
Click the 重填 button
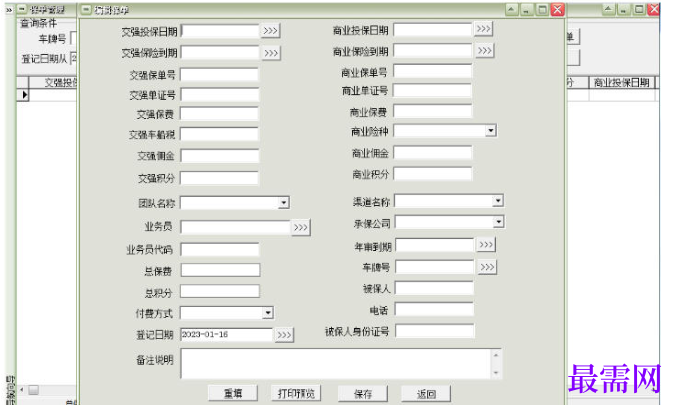(x=233, y=394)
